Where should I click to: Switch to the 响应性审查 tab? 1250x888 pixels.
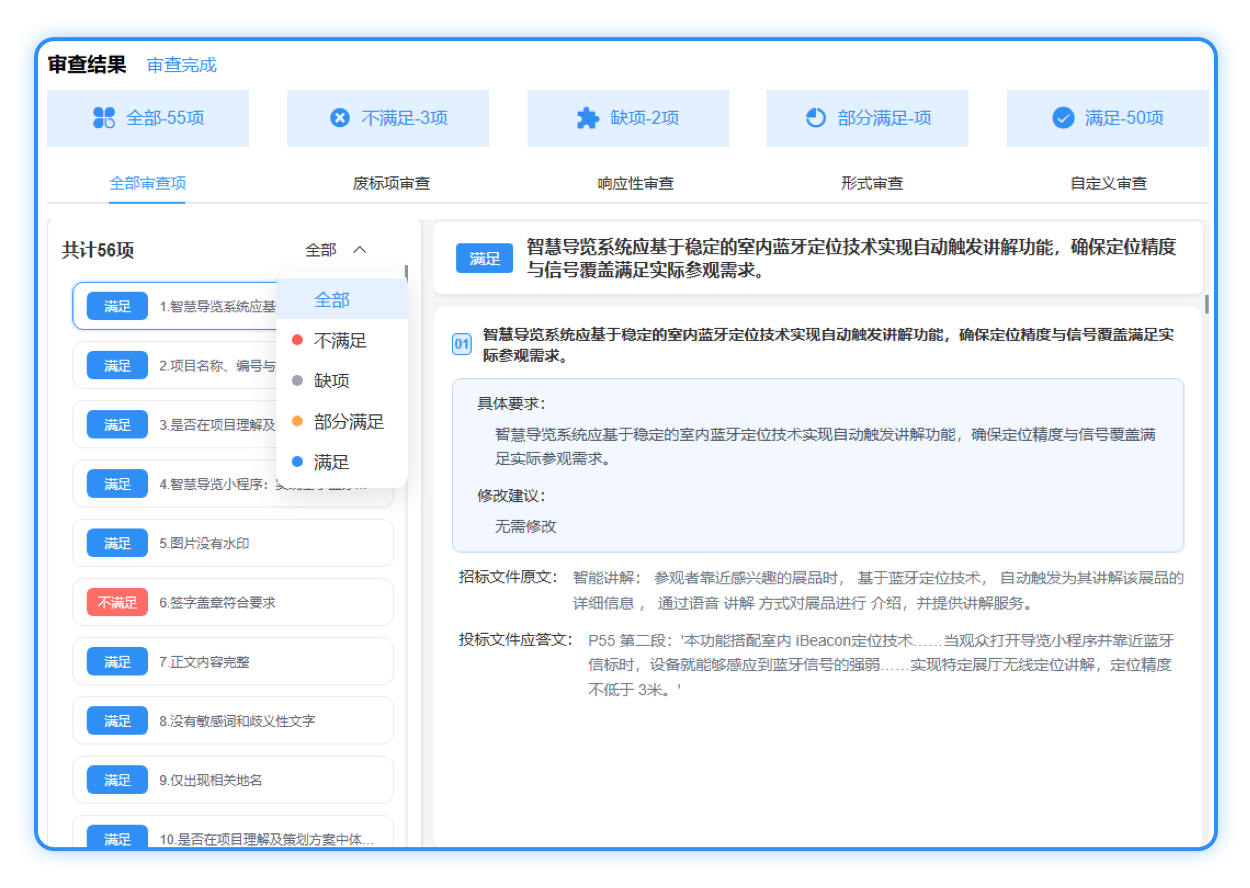[635, 184]
